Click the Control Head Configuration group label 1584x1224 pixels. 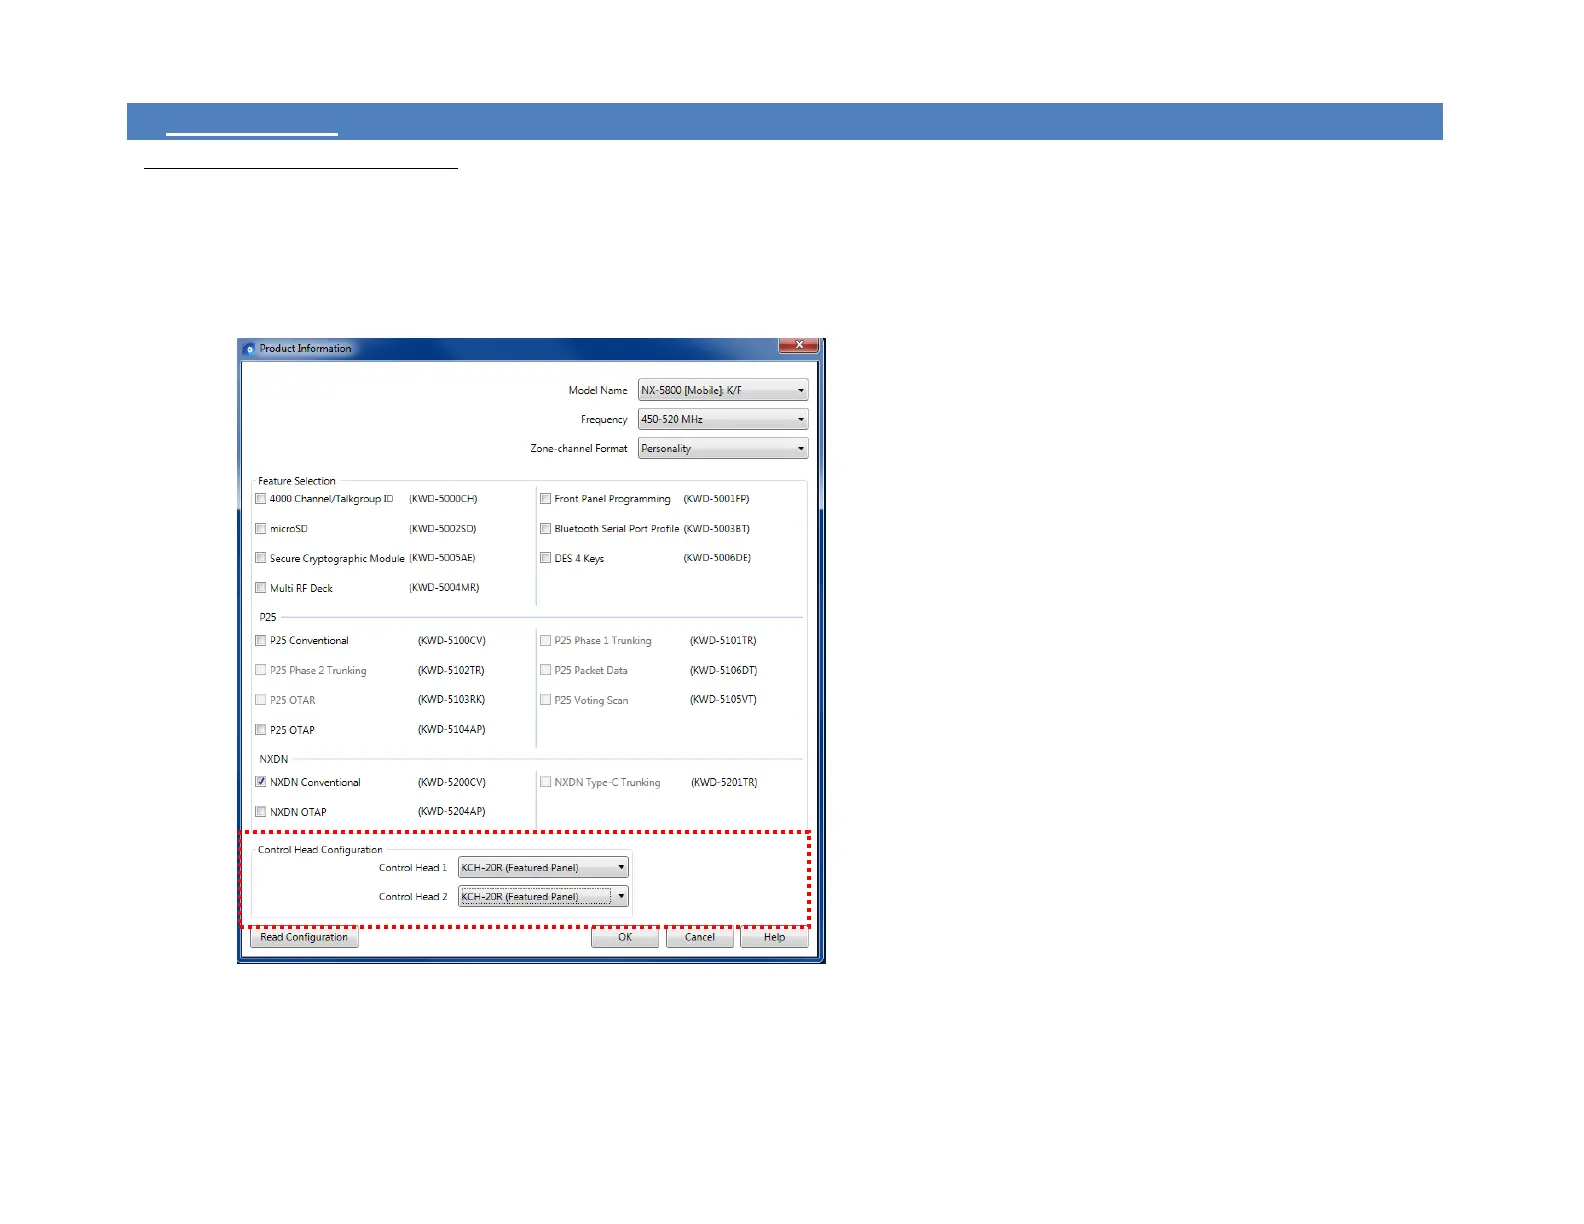tap(320, 850)
